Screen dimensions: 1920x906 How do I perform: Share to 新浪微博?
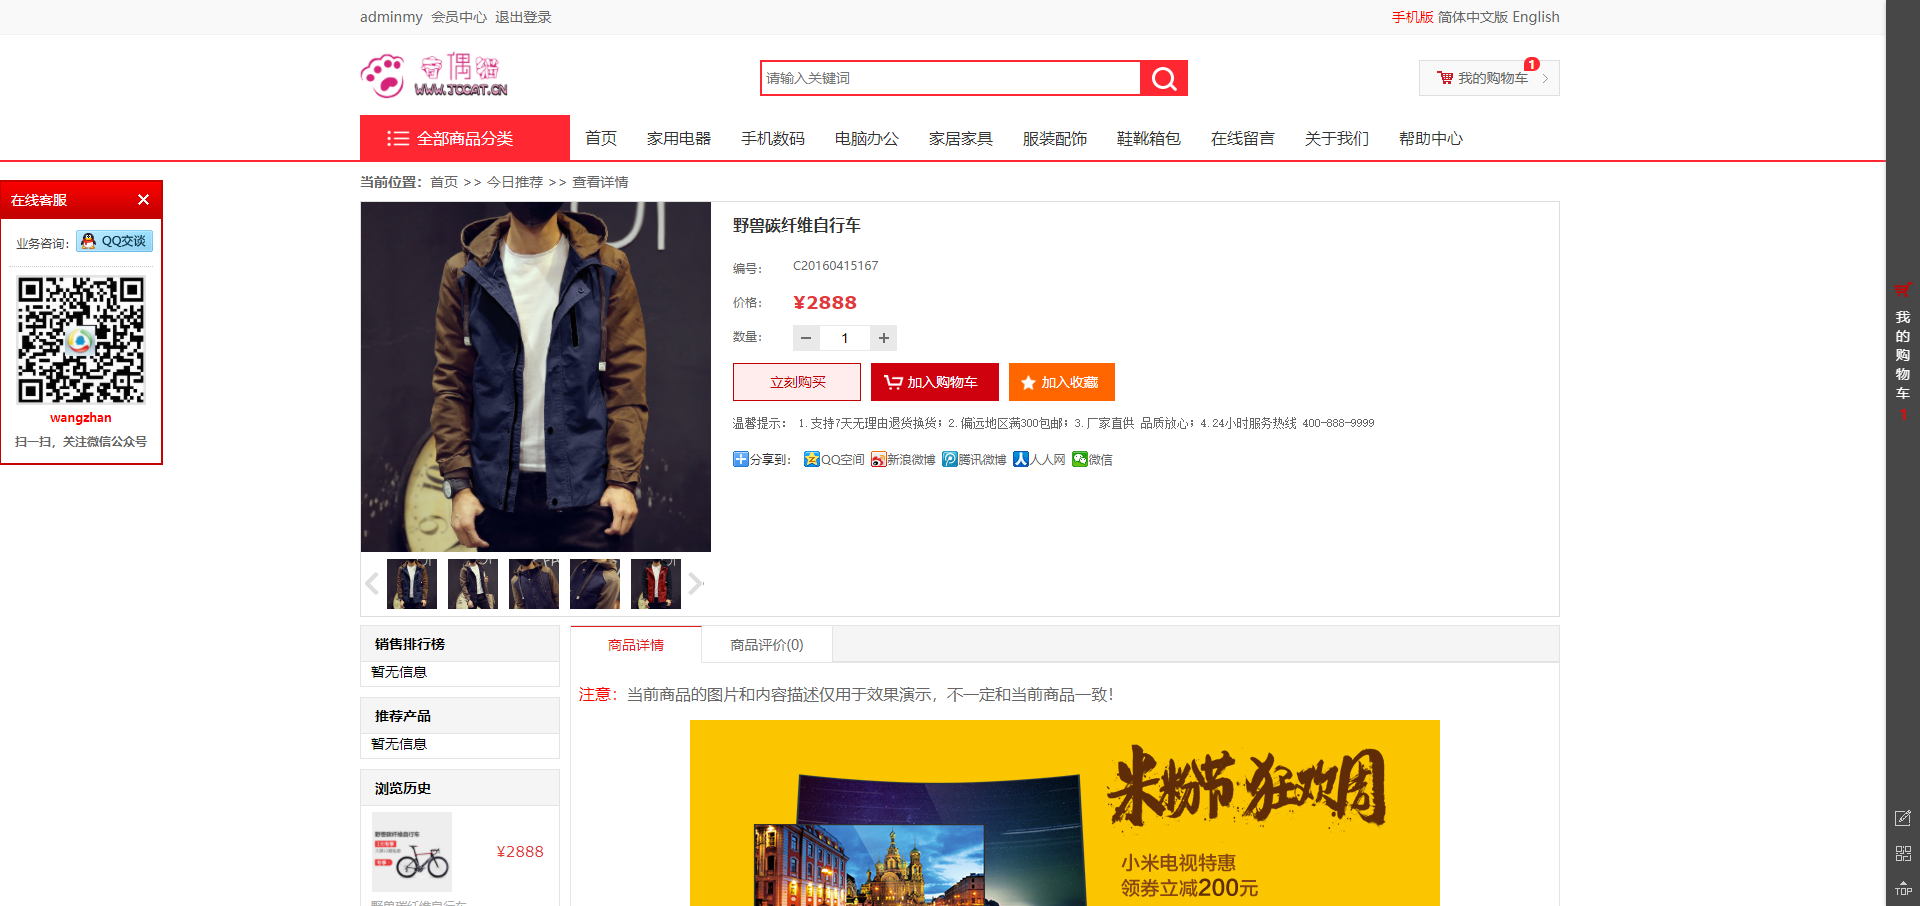(903, 459)
